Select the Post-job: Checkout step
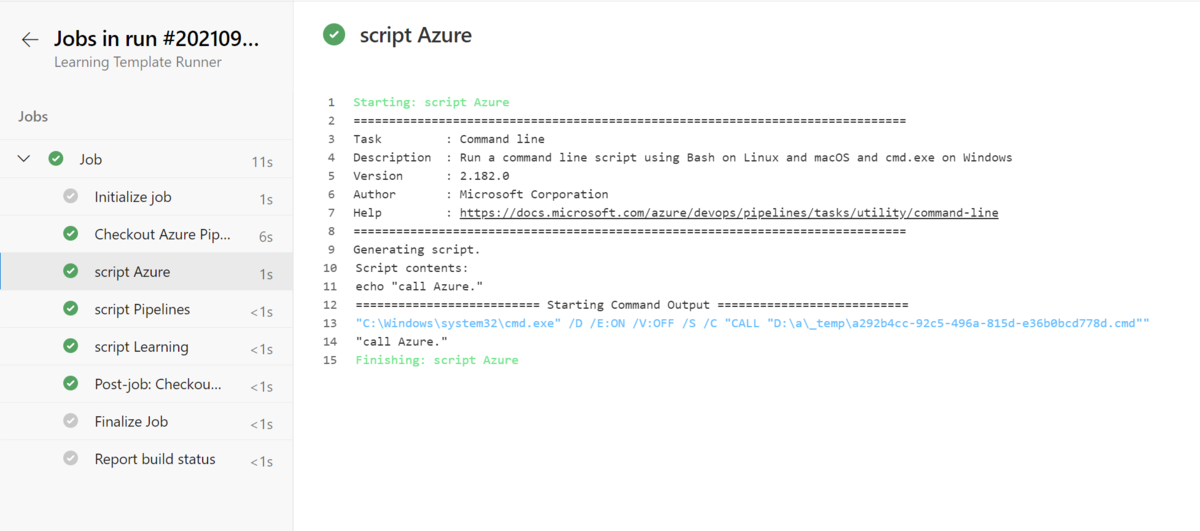1200x531 pixels. [x=158, y=384]
